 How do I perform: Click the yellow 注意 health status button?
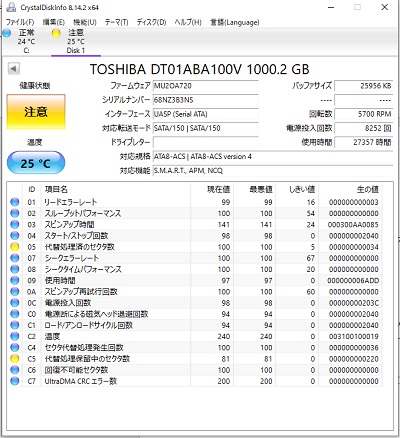click(36, 112)
